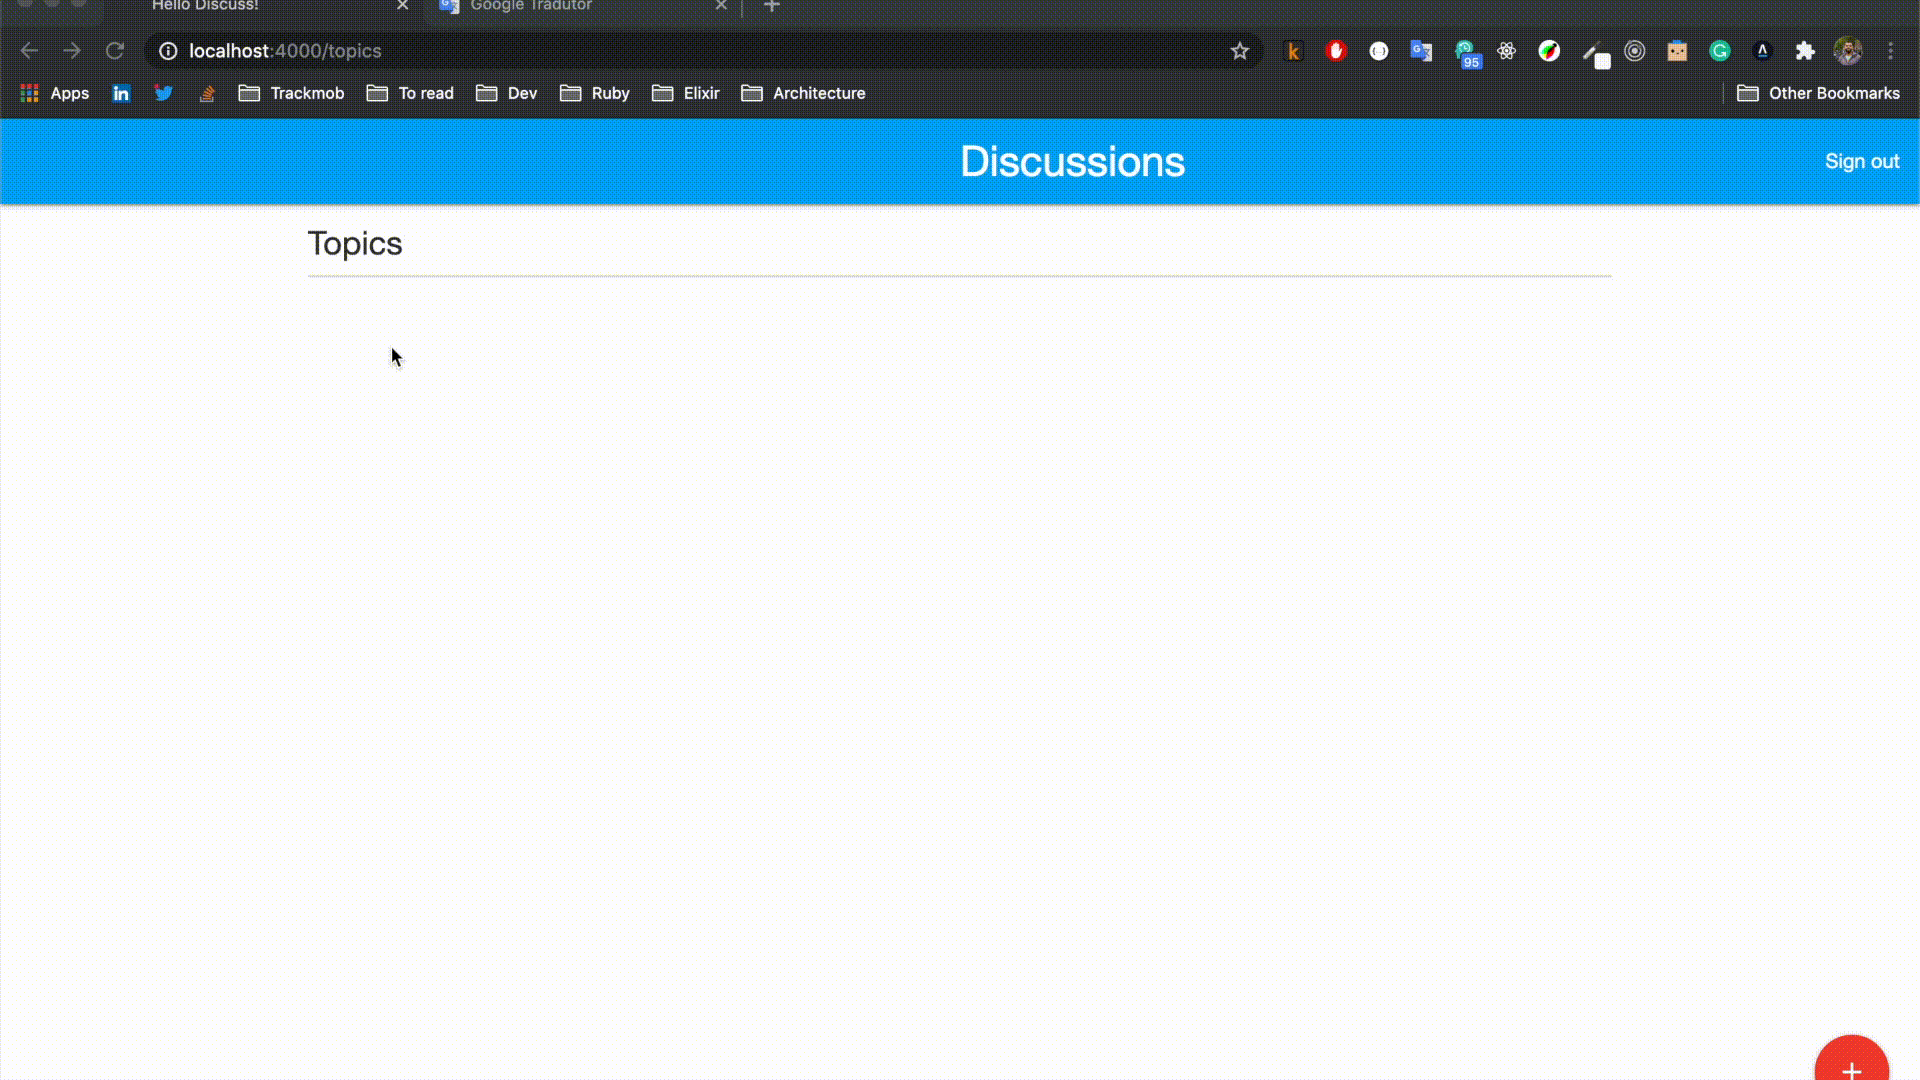Click the orange add topic button
Image resolution: width=1920 pixels, height=1080 pixels.
1851,1064
